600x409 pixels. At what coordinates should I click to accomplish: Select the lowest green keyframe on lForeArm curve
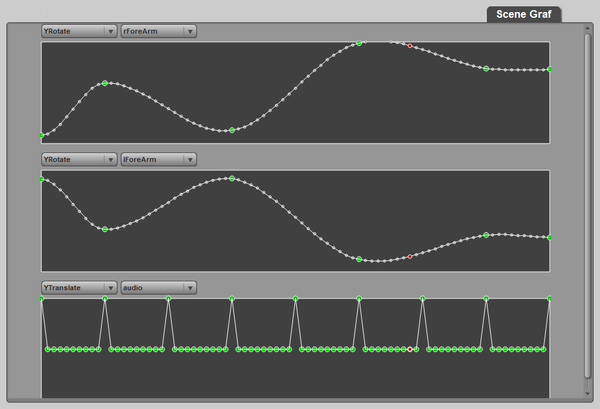[x=359, y=259]
